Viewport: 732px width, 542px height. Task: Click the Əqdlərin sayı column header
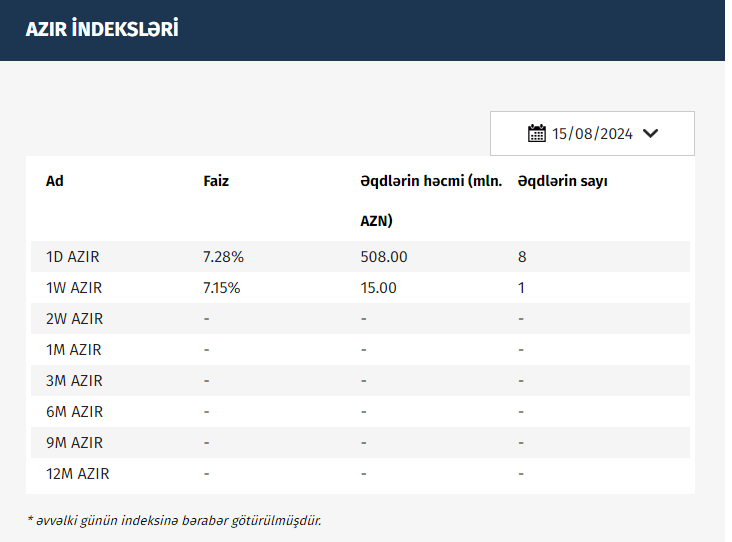coord(562,181)
